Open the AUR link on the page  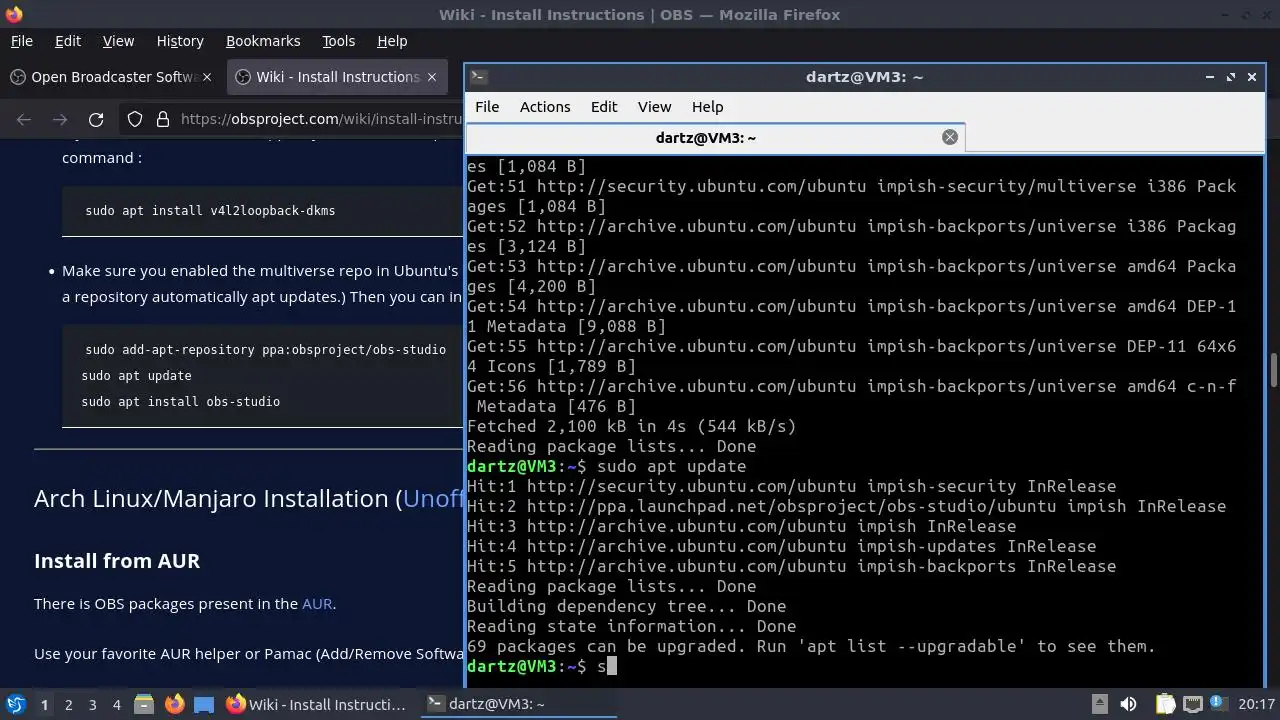(317, 604)
